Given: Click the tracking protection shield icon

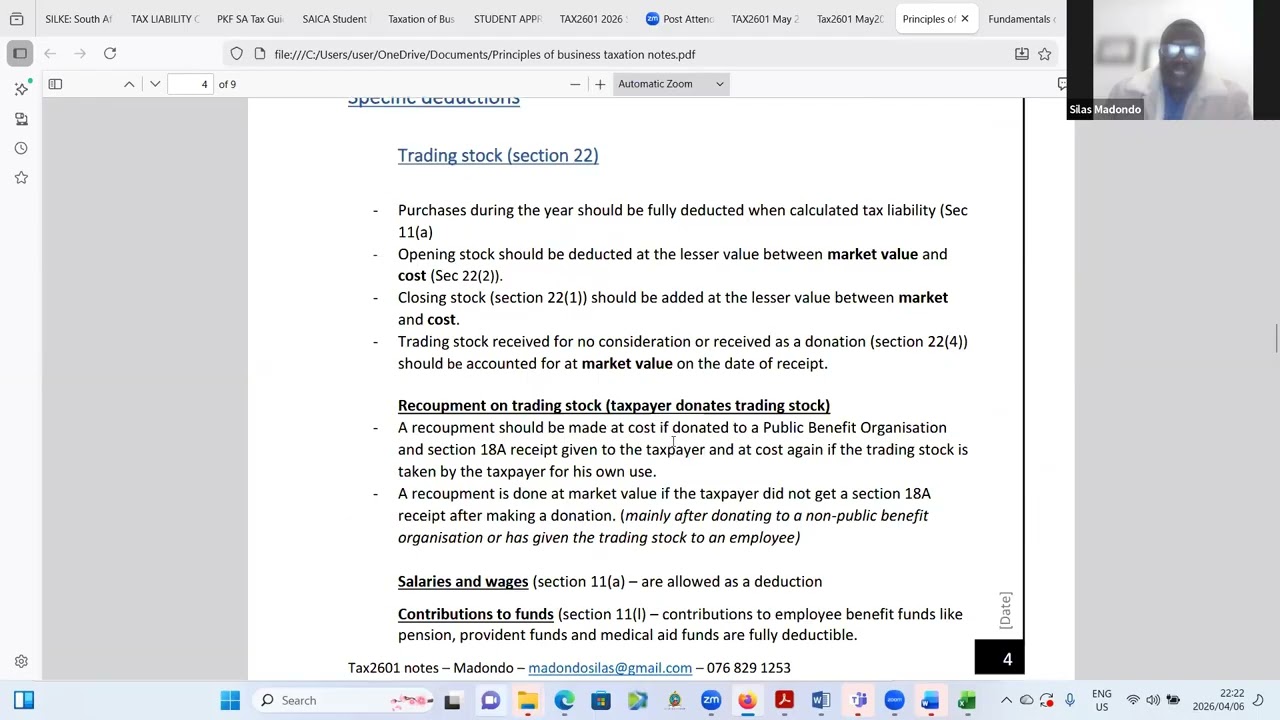Looking at the screenshot, I should (x=236, y=54).
